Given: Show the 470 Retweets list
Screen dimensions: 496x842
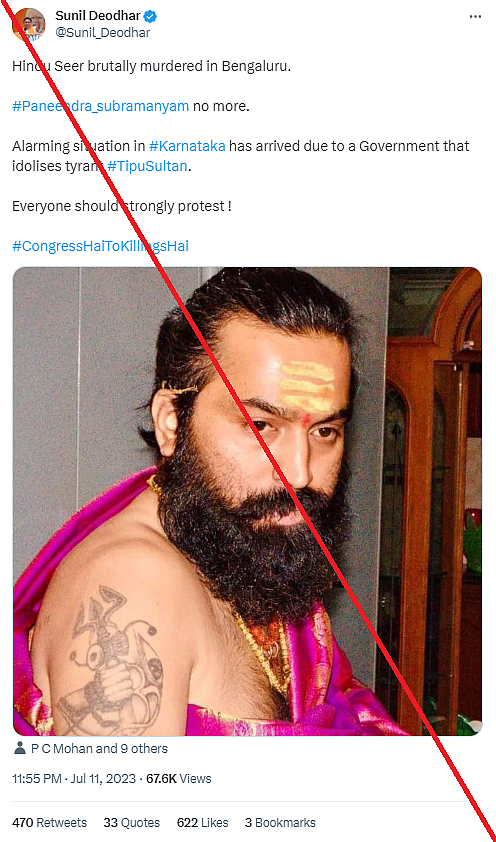Looking at the screenshot, I should [49, 823].
